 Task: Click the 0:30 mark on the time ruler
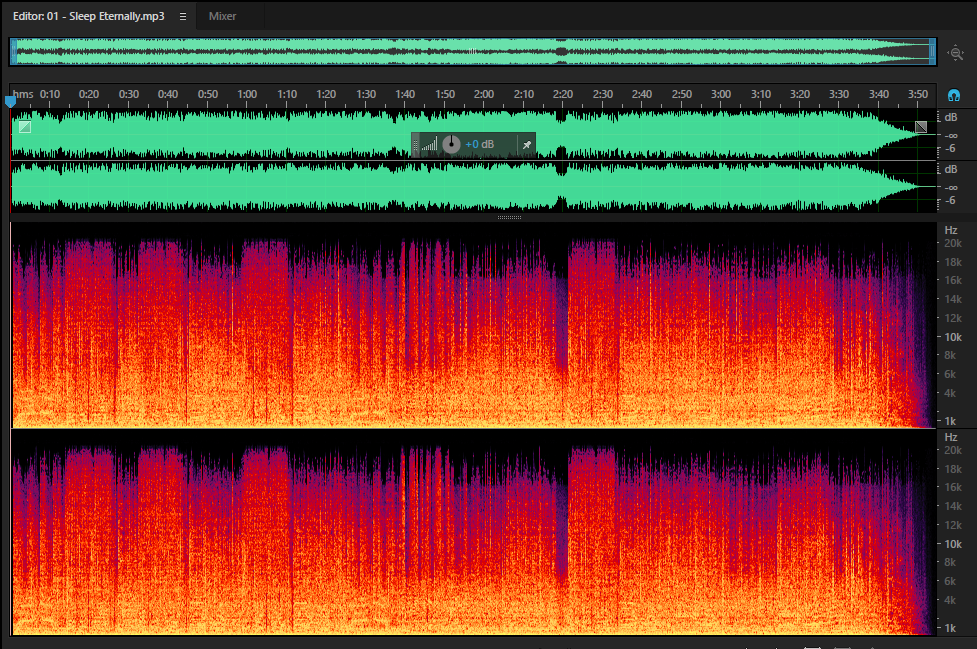pyautogui.click(x=129, y=94)
